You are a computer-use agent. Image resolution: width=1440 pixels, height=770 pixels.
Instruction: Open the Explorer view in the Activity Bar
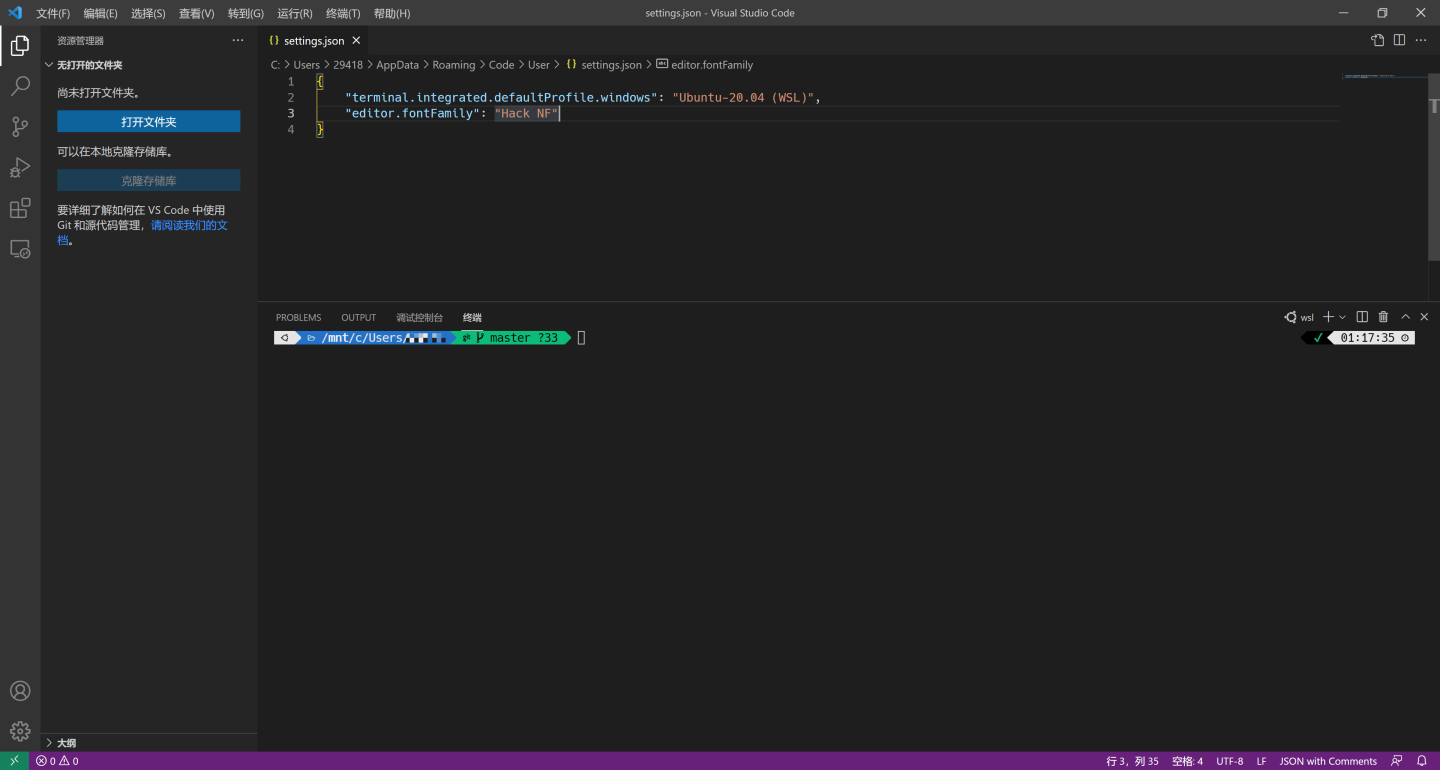[x=20, y=45]
